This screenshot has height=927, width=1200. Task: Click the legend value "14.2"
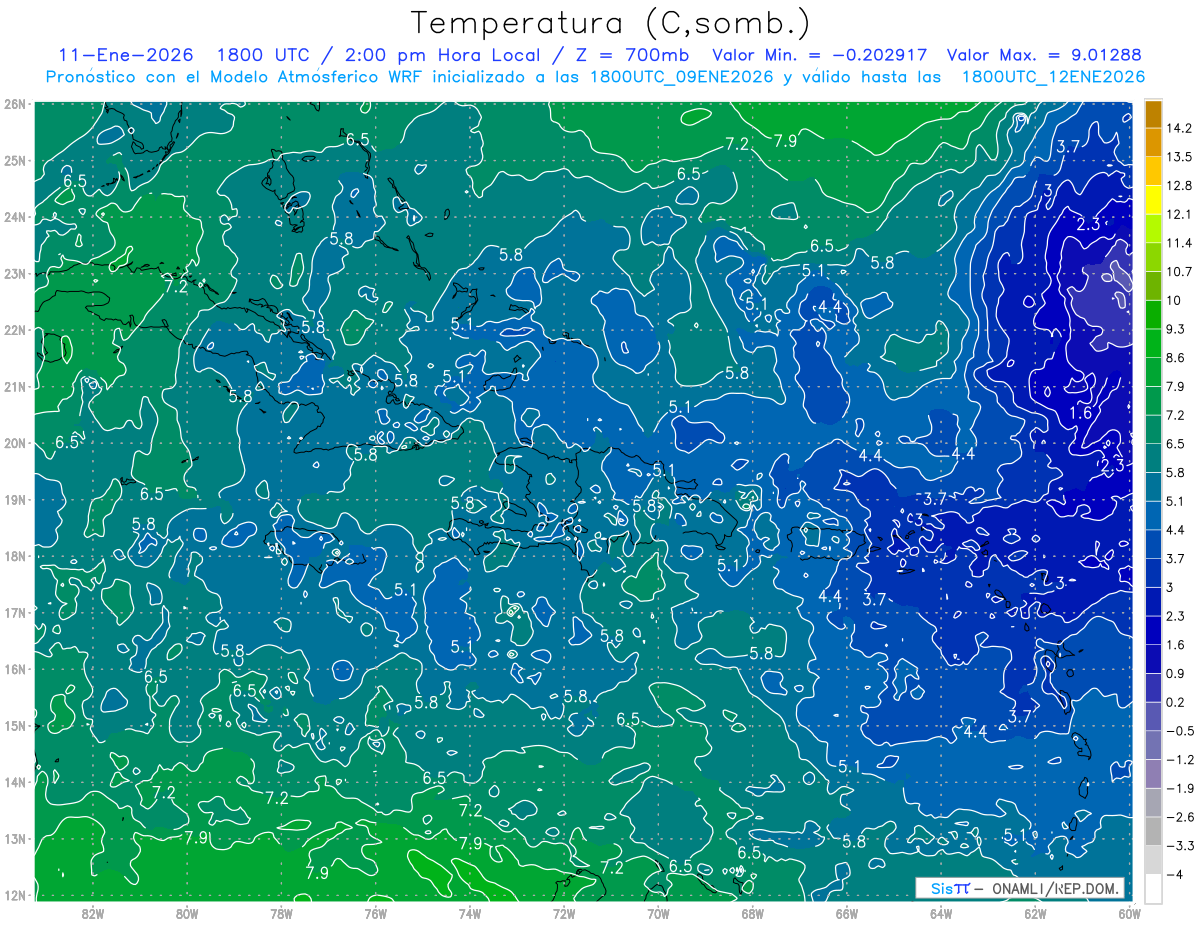[1179, 128]
